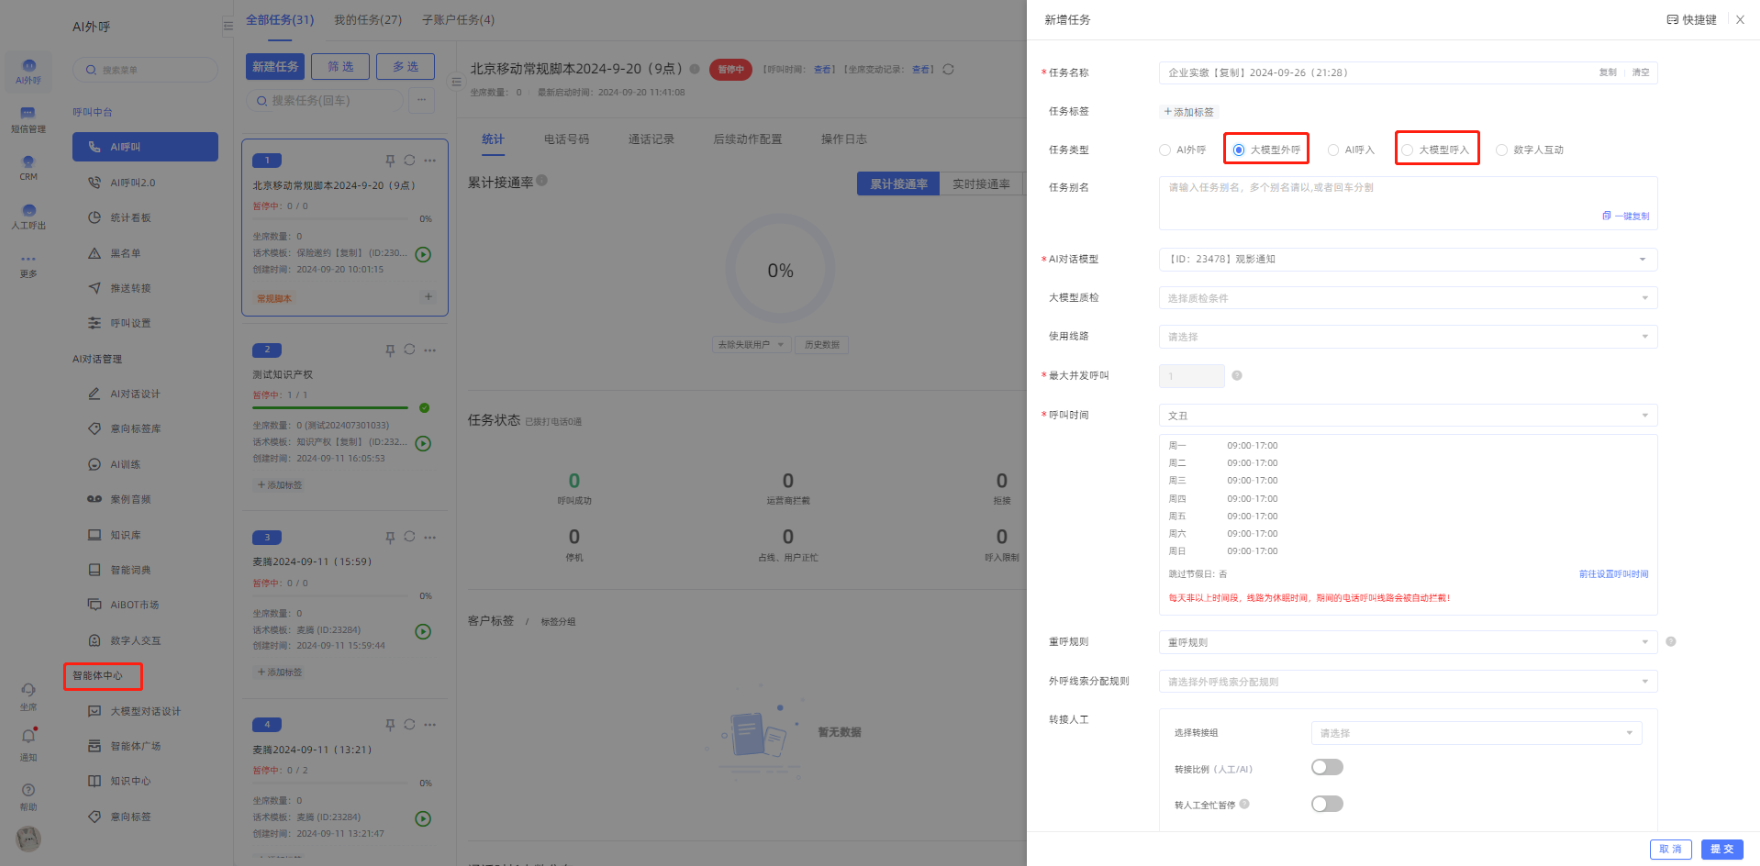The width and height of the screenshot is (1760, 866).
Task: Open the notifications bell icon
Action: pos(28,736)
